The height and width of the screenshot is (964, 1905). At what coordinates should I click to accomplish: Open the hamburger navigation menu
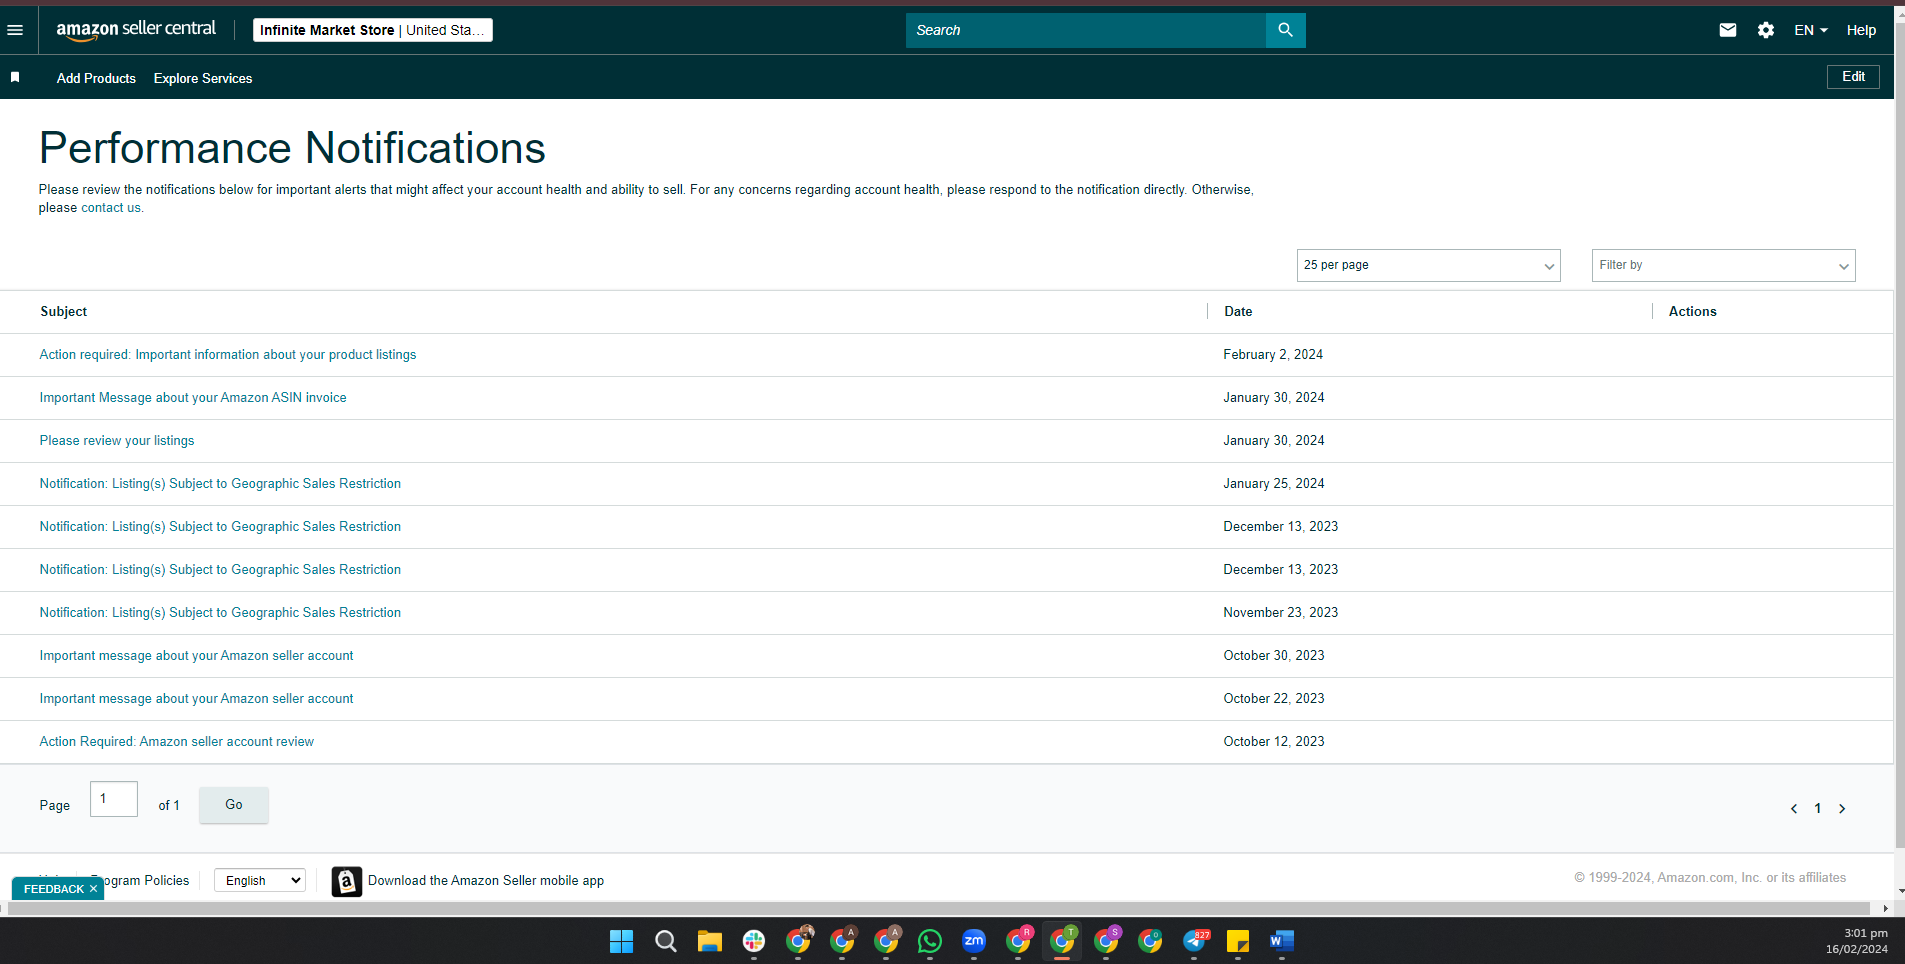pyautogui.click(x=15, y=30)
